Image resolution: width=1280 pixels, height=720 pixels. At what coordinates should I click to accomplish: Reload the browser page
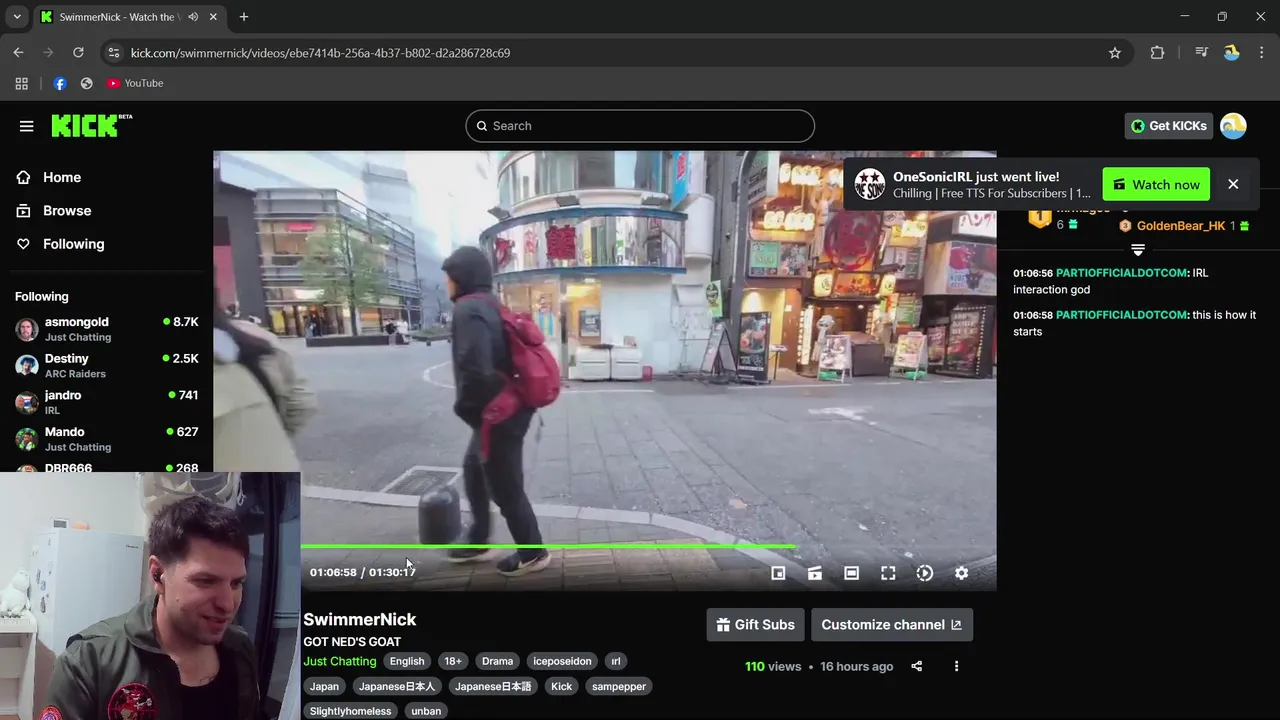[78, 53]
